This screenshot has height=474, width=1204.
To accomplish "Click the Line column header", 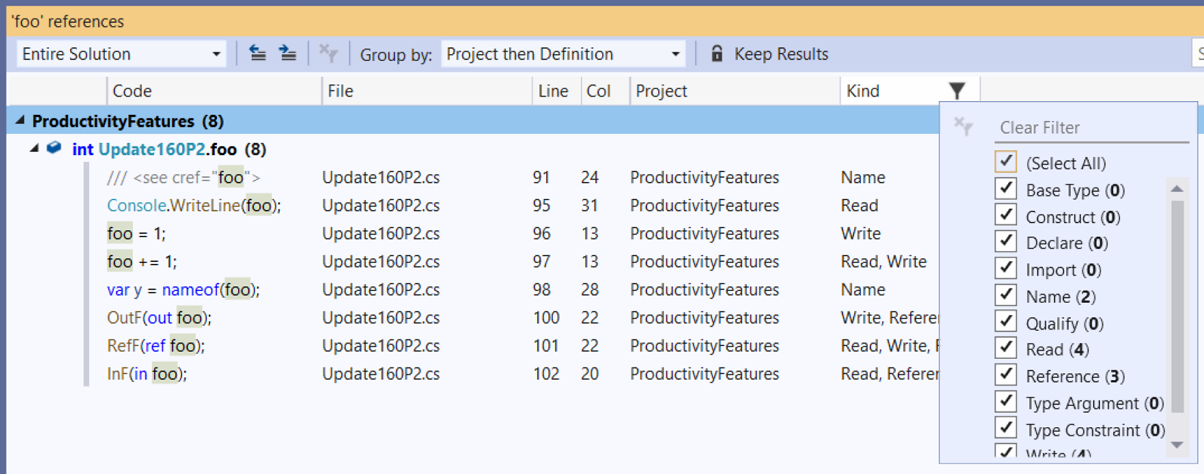I will pos(552,91).
